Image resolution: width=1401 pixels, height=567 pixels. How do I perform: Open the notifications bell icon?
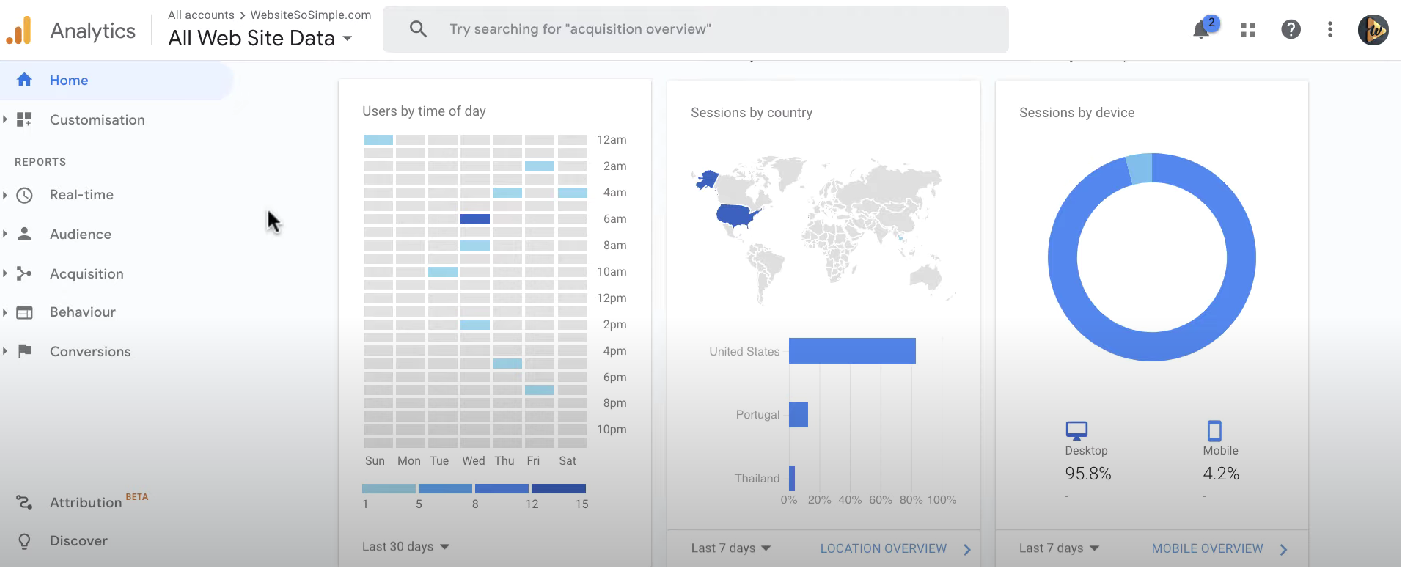click(1201, 30)
